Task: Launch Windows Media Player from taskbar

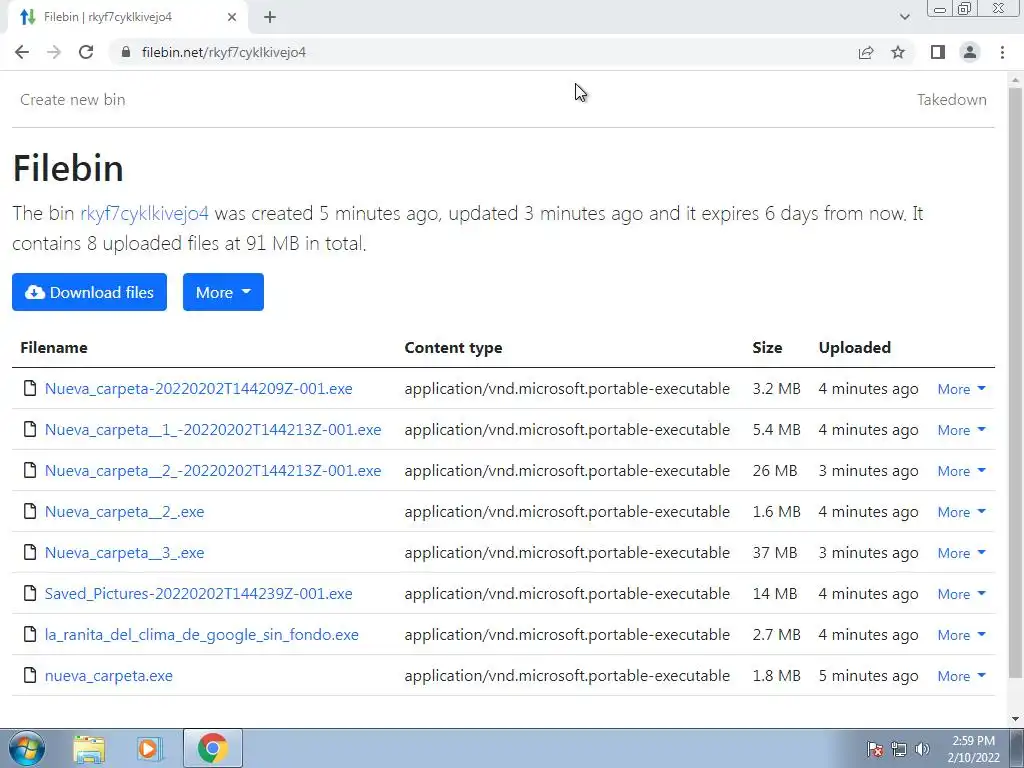Action: (150, 748)
